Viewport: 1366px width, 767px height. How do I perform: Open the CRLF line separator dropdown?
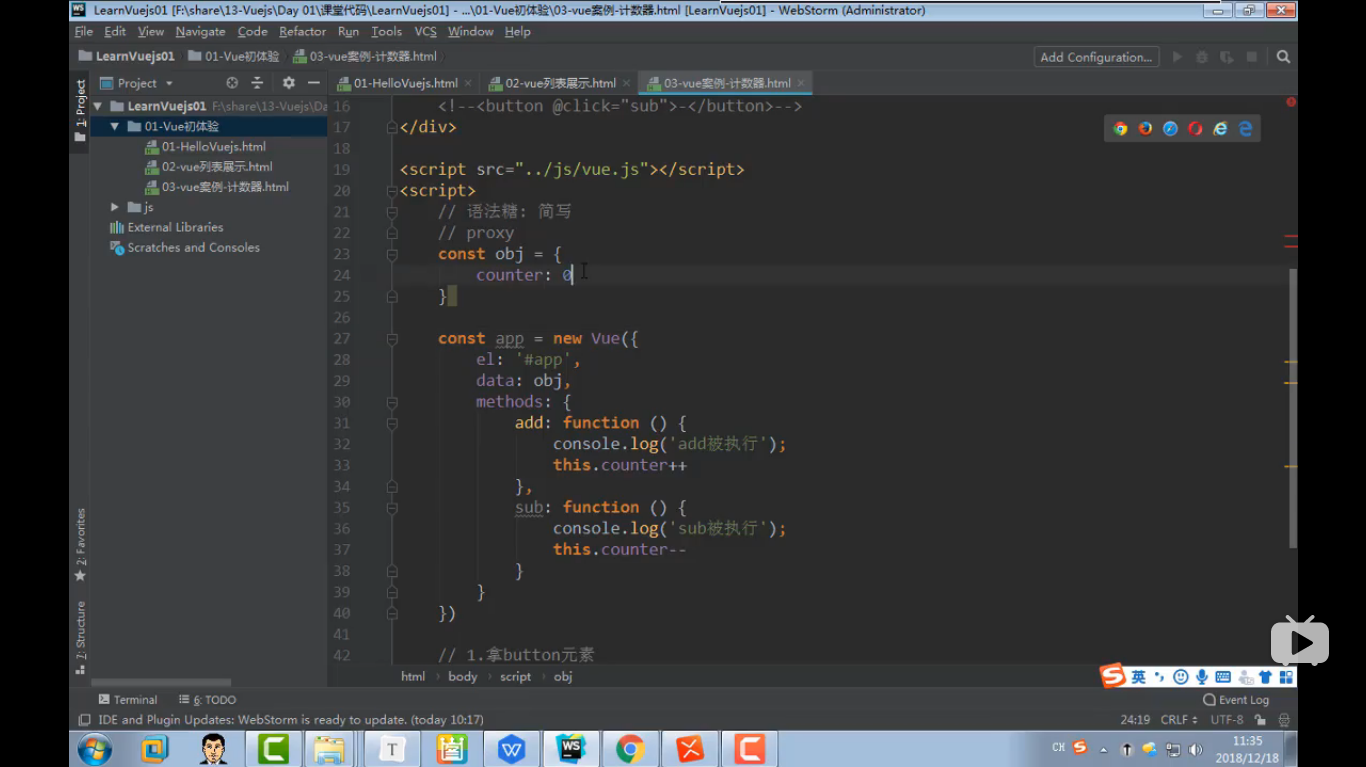click(1179, 720)
